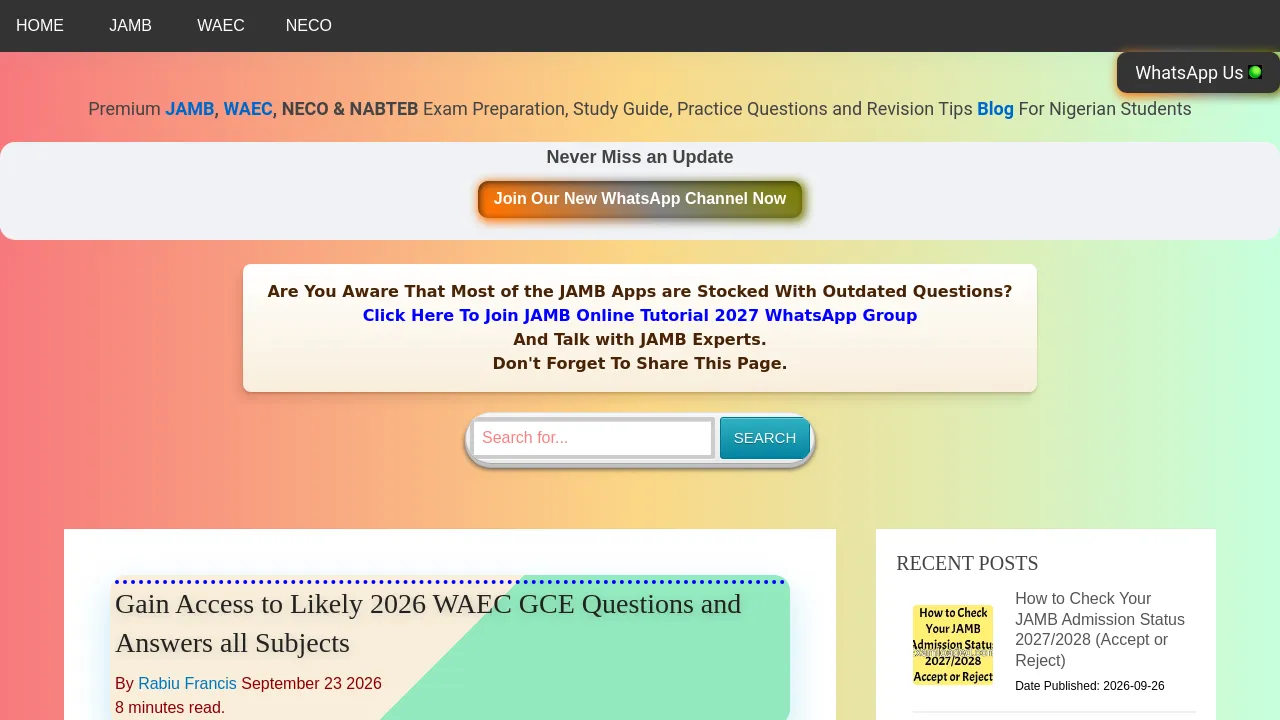Go to WAEC in top navigation
1280x720 pixels.
[221, 26]
